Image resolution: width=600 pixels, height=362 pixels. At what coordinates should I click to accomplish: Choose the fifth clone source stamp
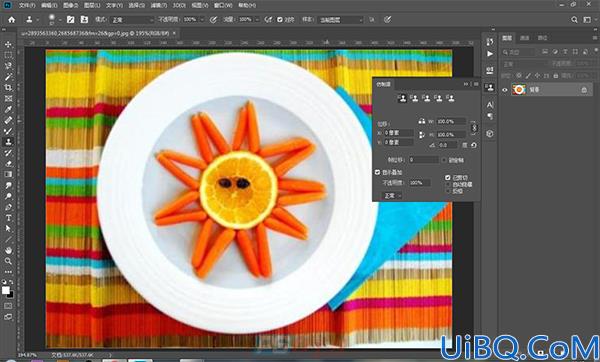[x=450, y=99]
